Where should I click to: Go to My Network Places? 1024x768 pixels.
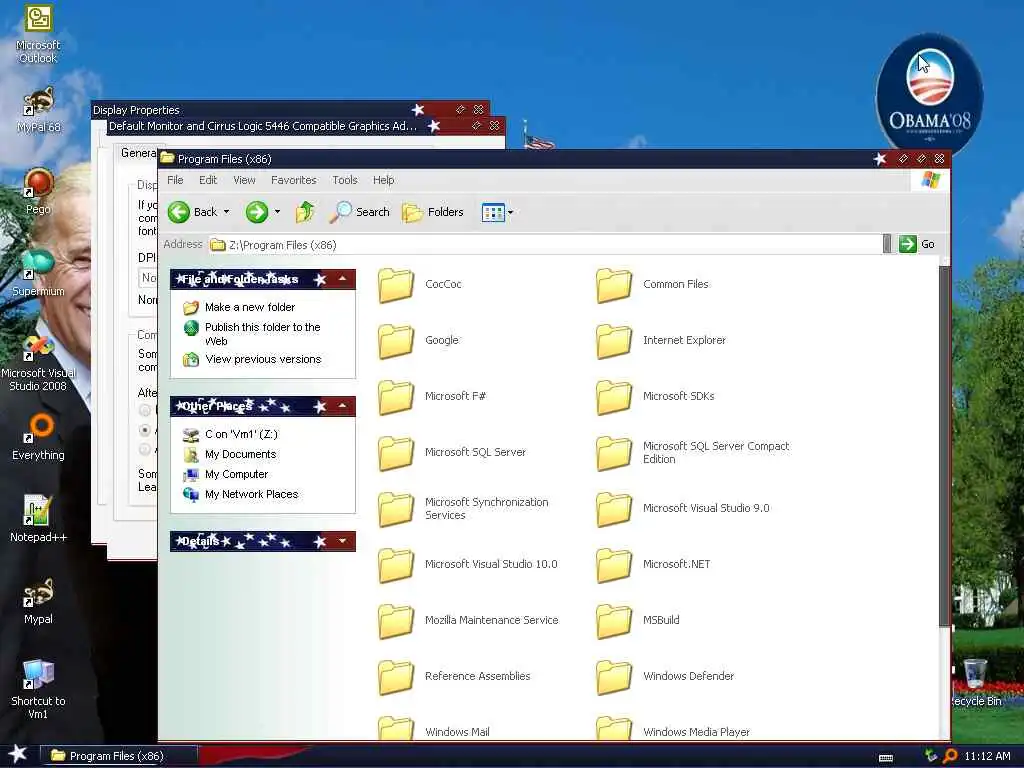pyautogui.click(x=251, y=494)
